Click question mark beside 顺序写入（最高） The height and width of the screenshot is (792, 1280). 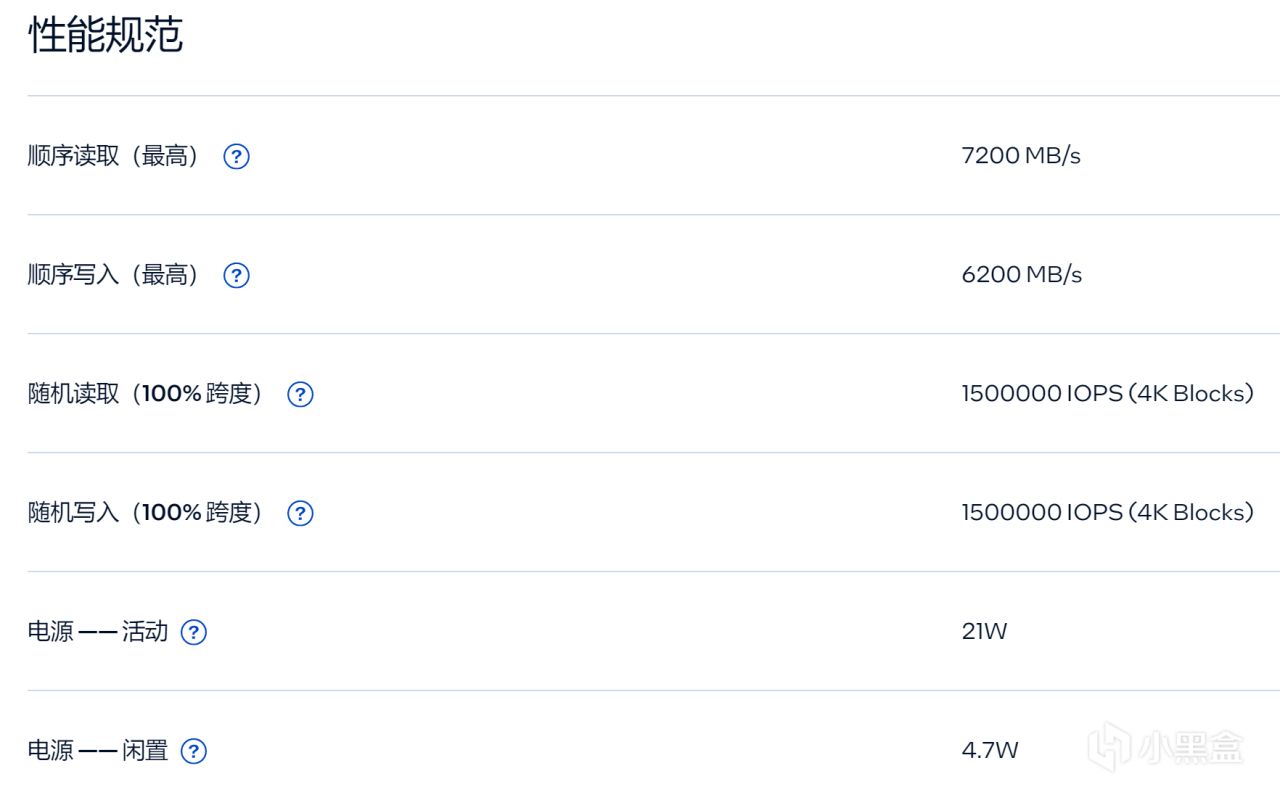(x=236, y=275)
